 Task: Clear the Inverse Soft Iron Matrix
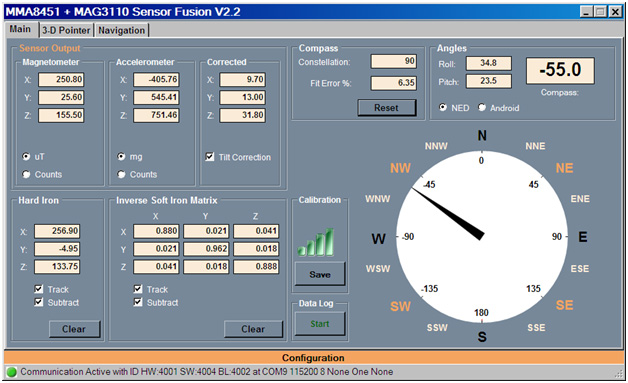point(253,329)
